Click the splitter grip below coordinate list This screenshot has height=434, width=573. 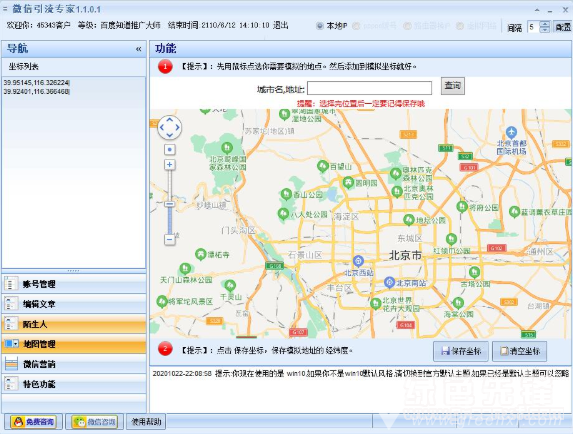(73, 271)
